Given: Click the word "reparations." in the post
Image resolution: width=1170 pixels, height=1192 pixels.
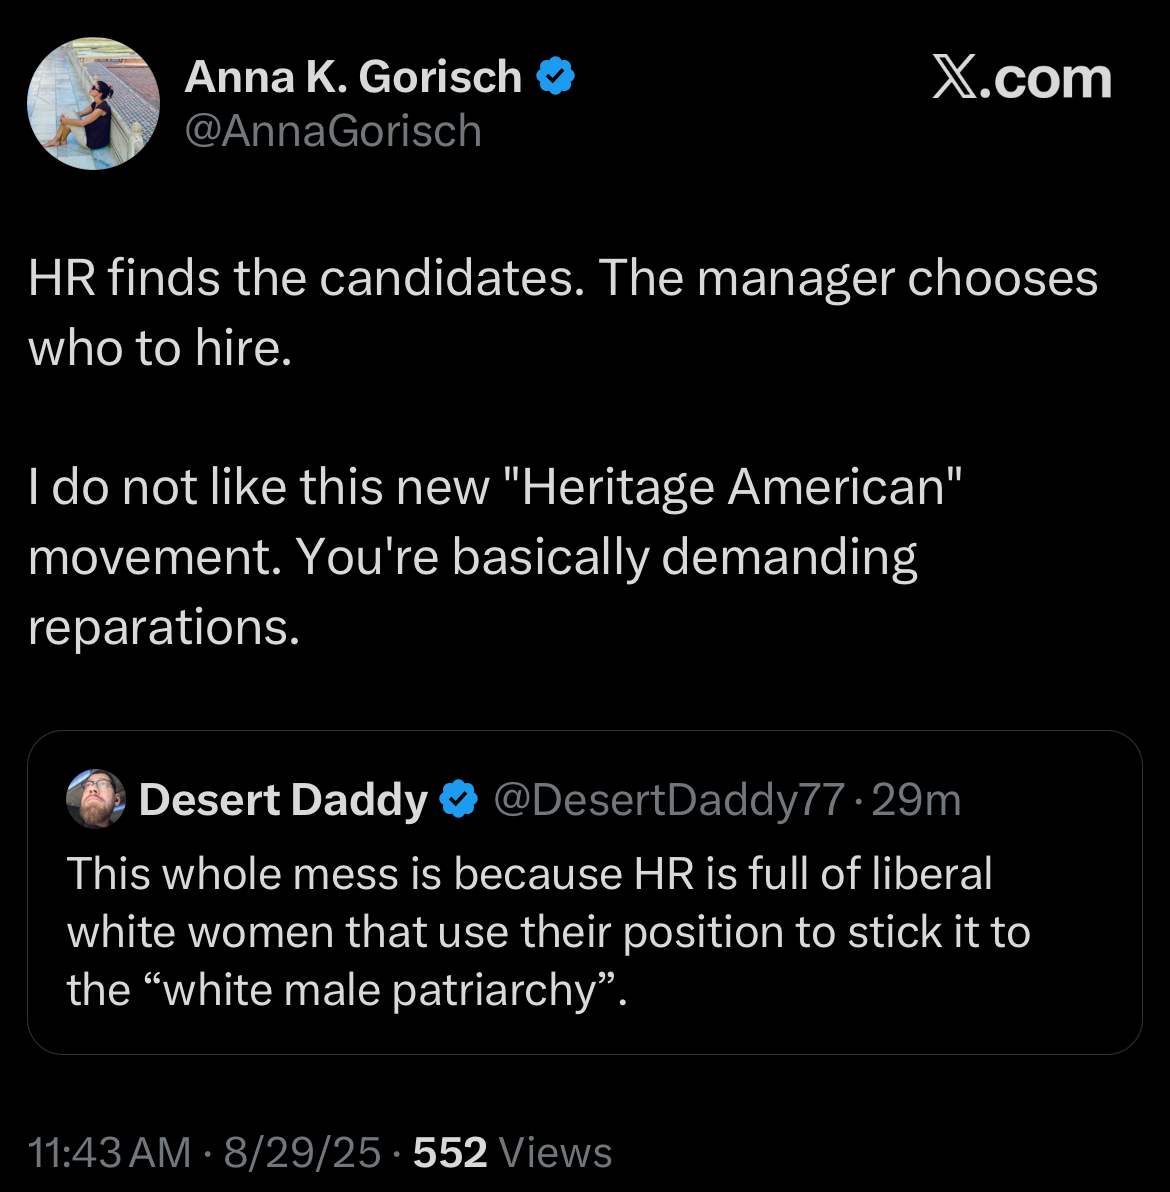Looking at the screenshot, I should click(164, 627).
